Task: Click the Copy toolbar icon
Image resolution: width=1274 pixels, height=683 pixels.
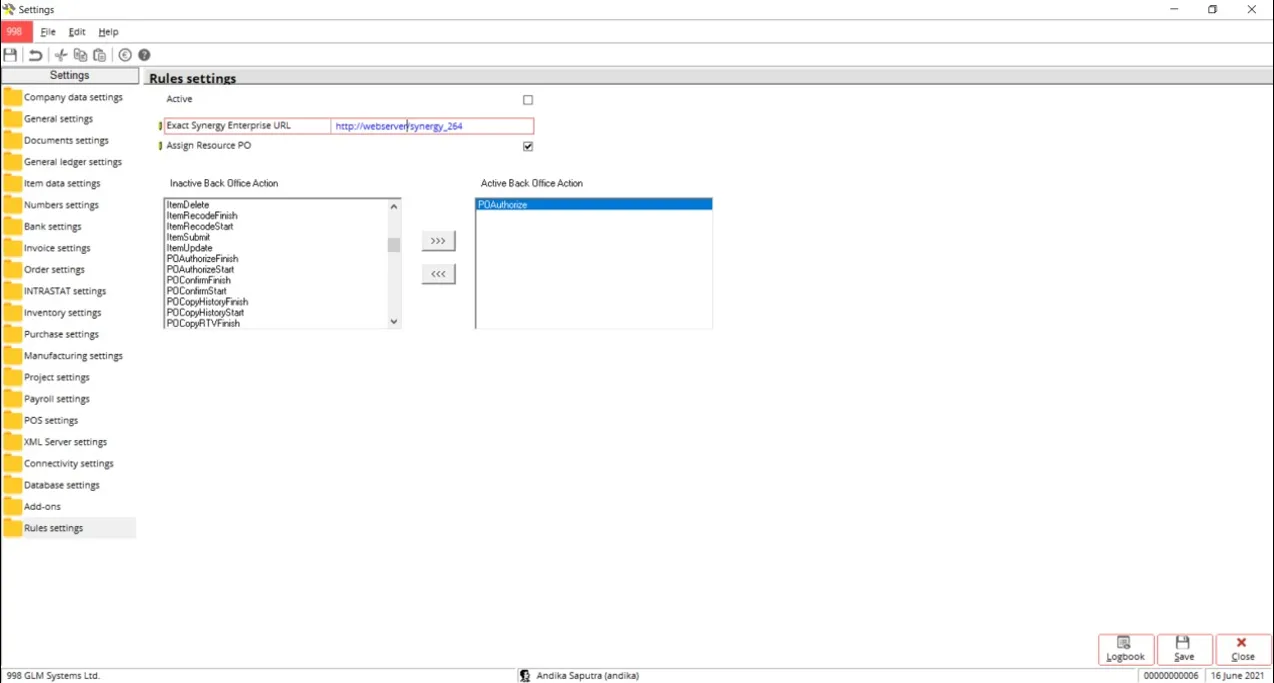Action: coord(80,55)
